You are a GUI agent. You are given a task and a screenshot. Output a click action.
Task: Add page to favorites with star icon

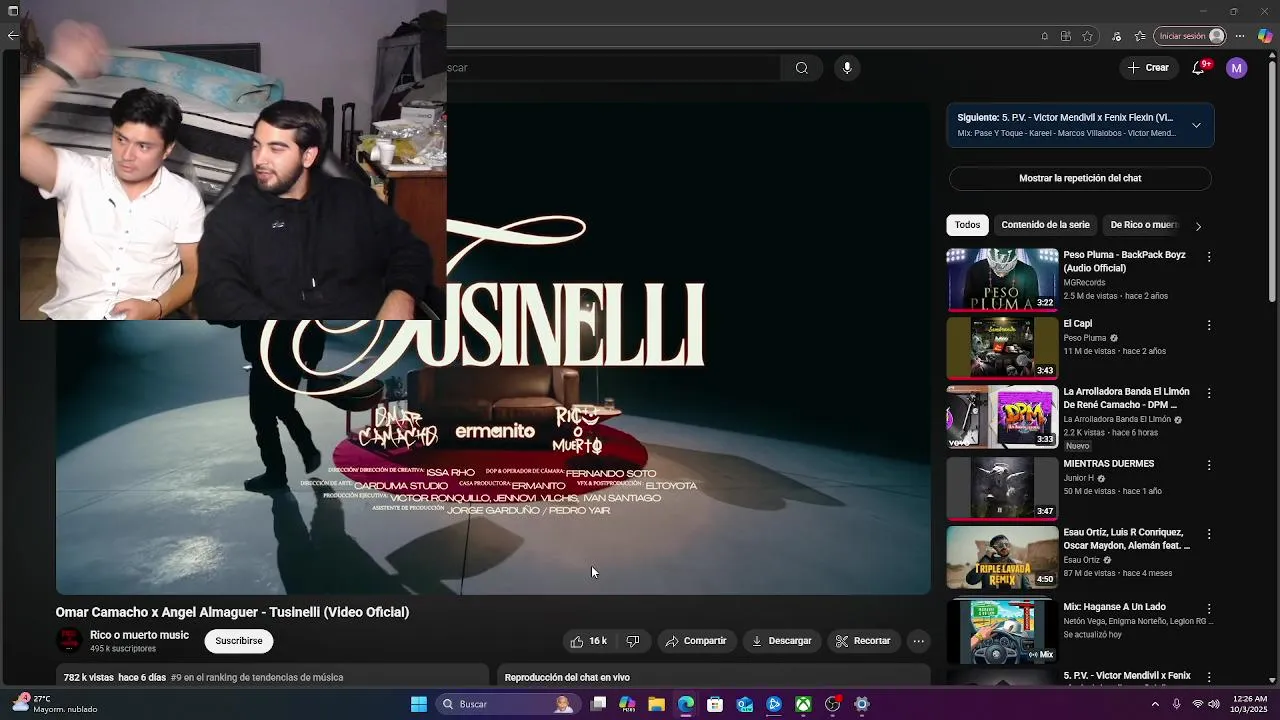pyautogui.click(x=1088, y=36)
